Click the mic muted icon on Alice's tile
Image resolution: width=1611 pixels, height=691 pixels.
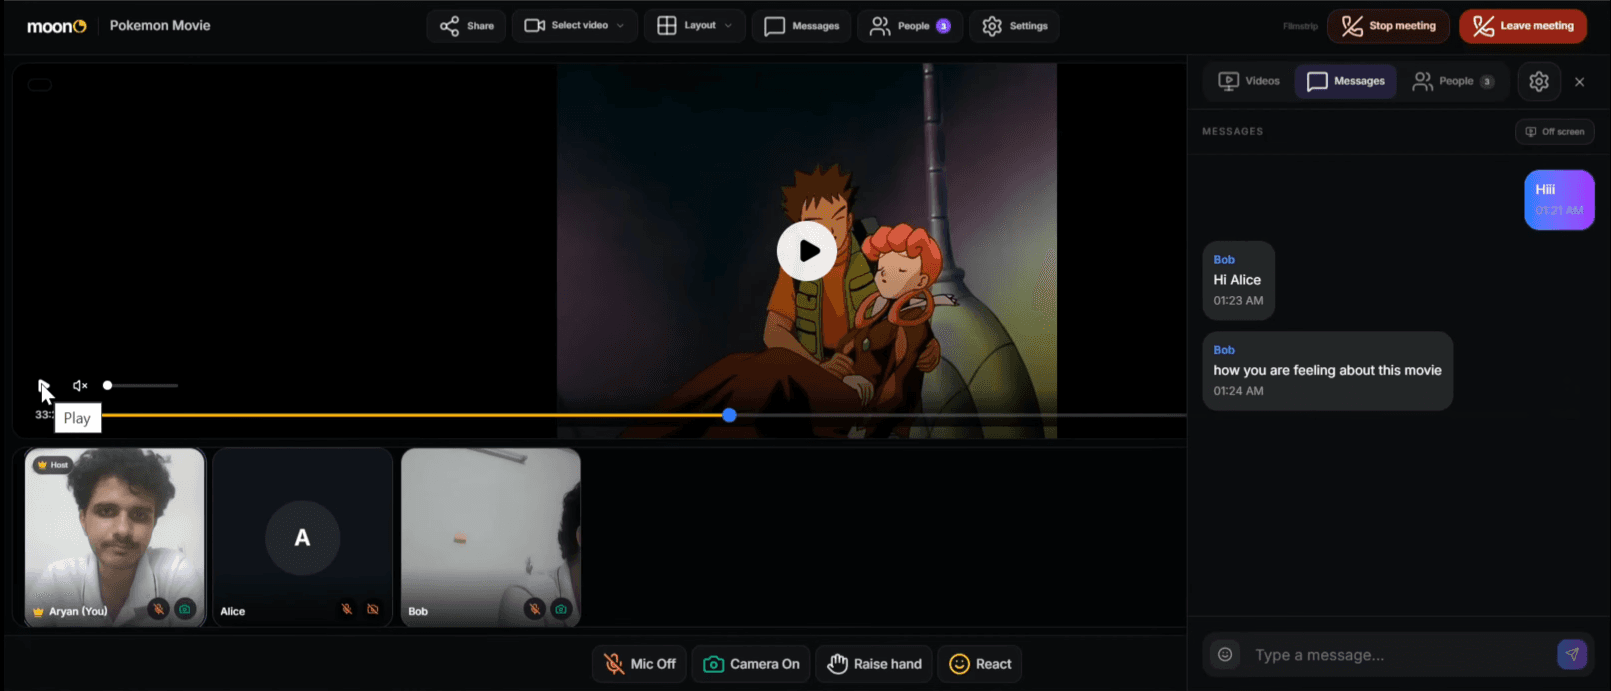point(346,608)
